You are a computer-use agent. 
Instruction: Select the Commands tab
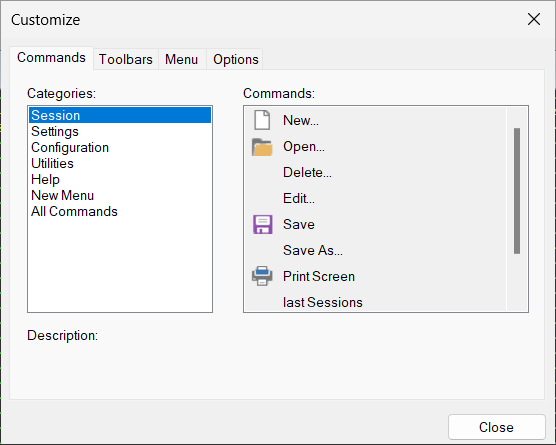pos(51,57)
